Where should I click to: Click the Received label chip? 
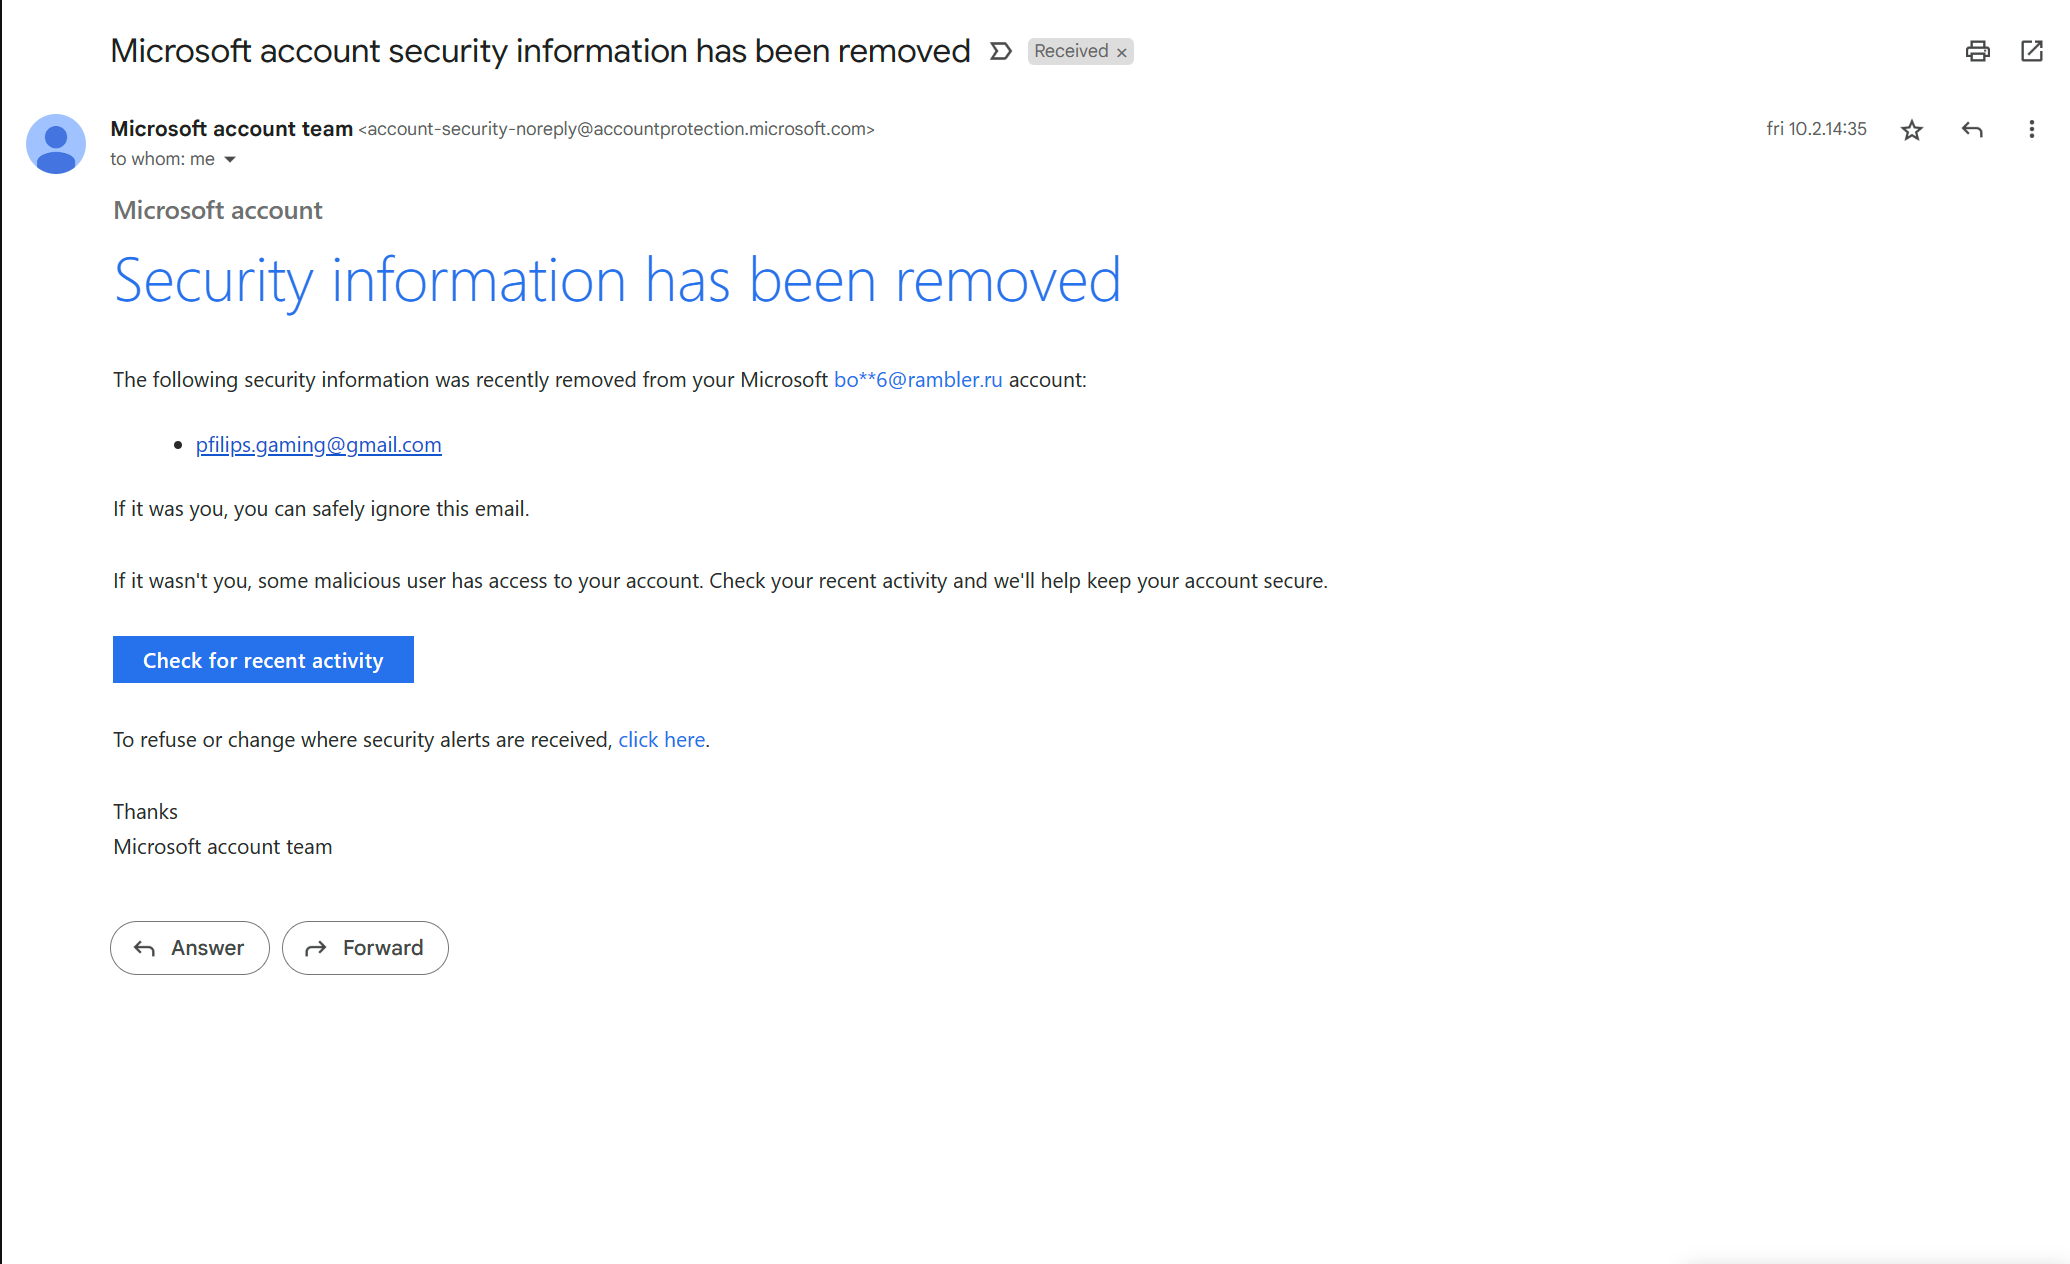tap(1070, 51)
